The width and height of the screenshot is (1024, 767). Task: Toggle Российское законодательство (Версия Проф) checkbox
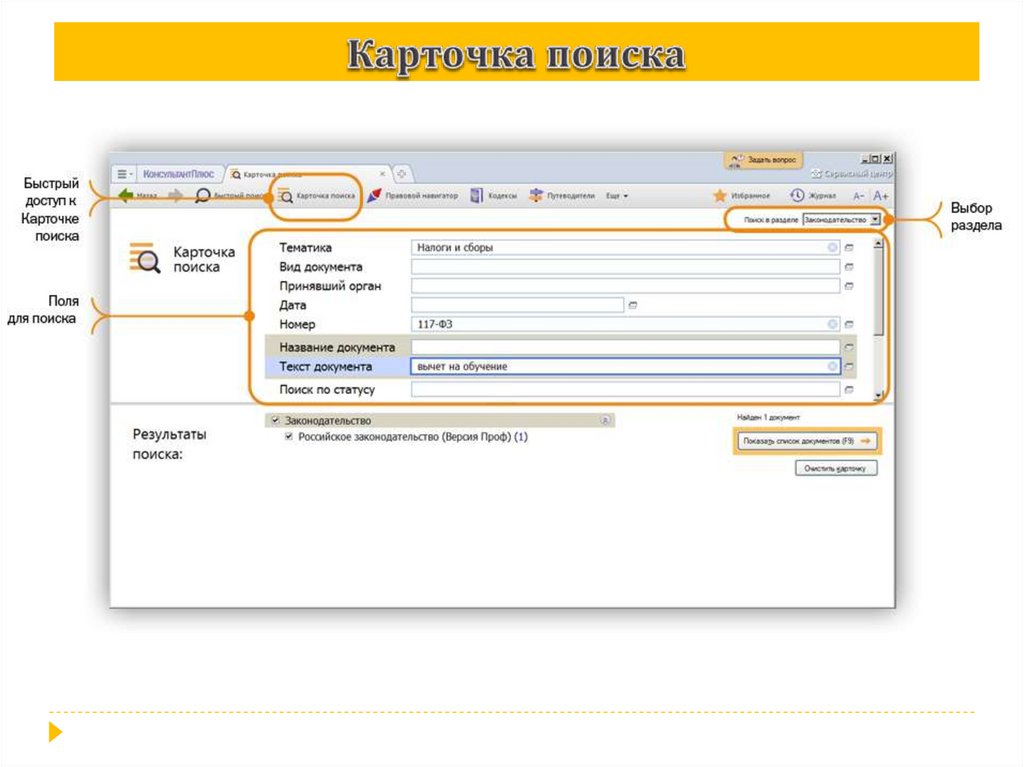coord(289,436)
